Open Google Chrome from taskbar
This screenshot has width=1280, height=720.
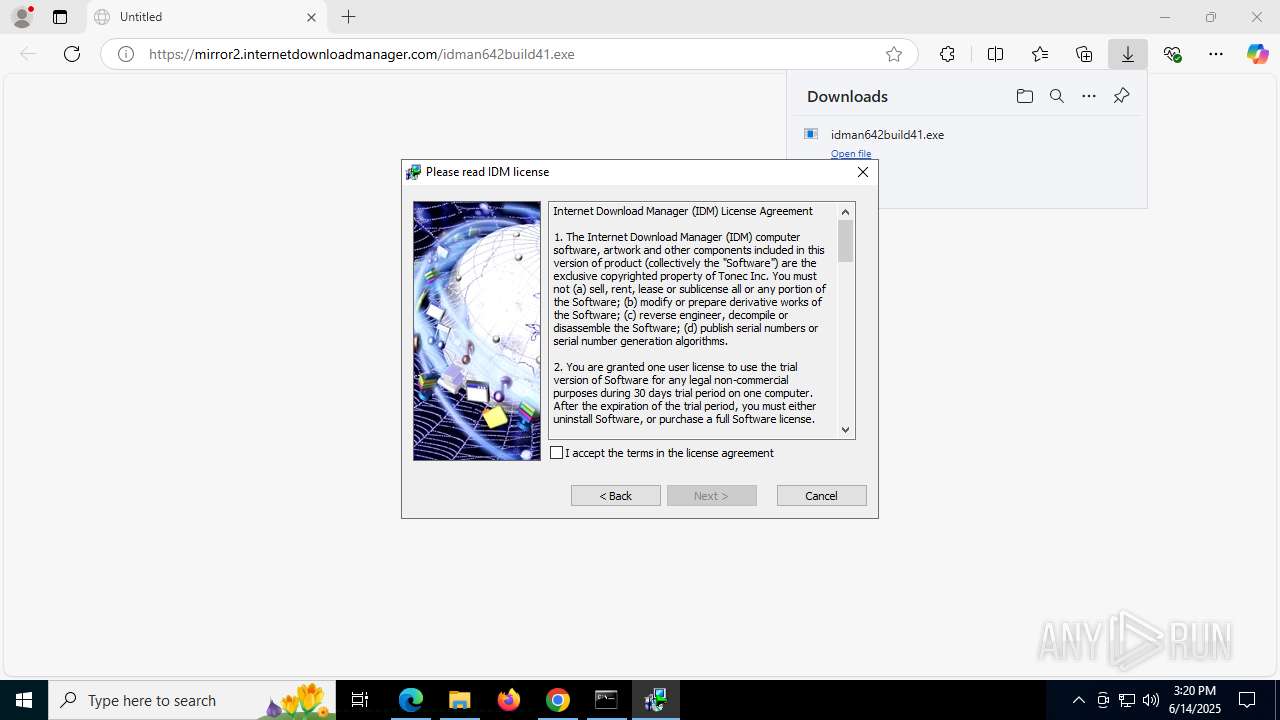[558, 700]
